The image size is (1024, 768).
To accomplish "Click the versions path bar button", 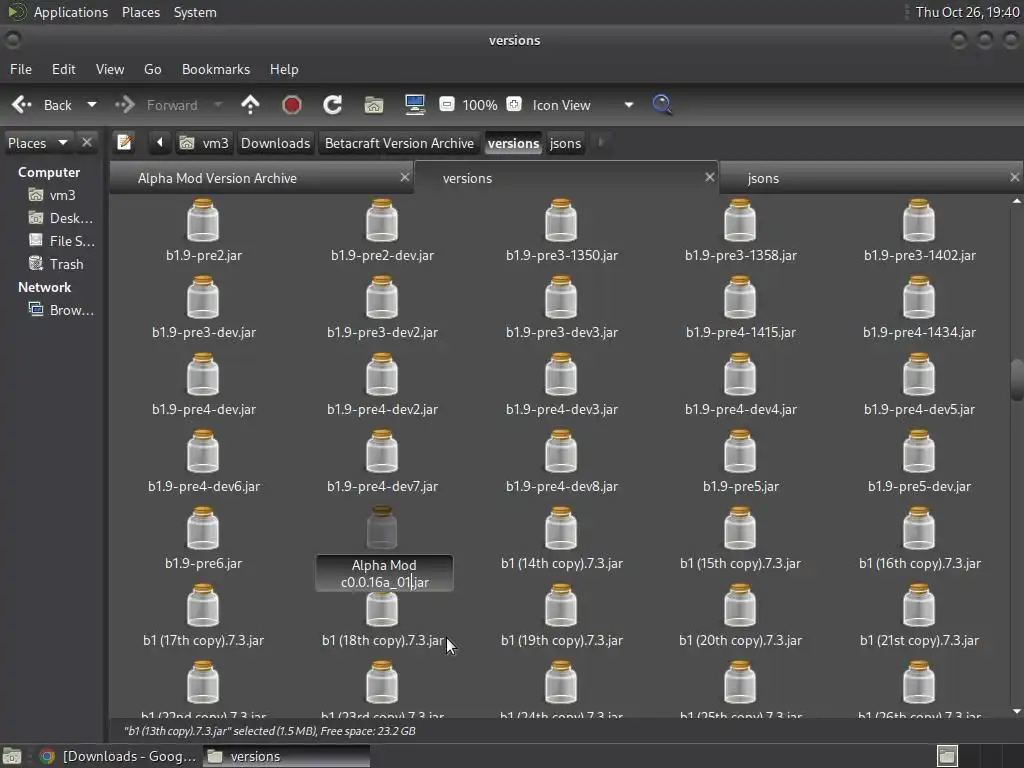I will (513, 143).
